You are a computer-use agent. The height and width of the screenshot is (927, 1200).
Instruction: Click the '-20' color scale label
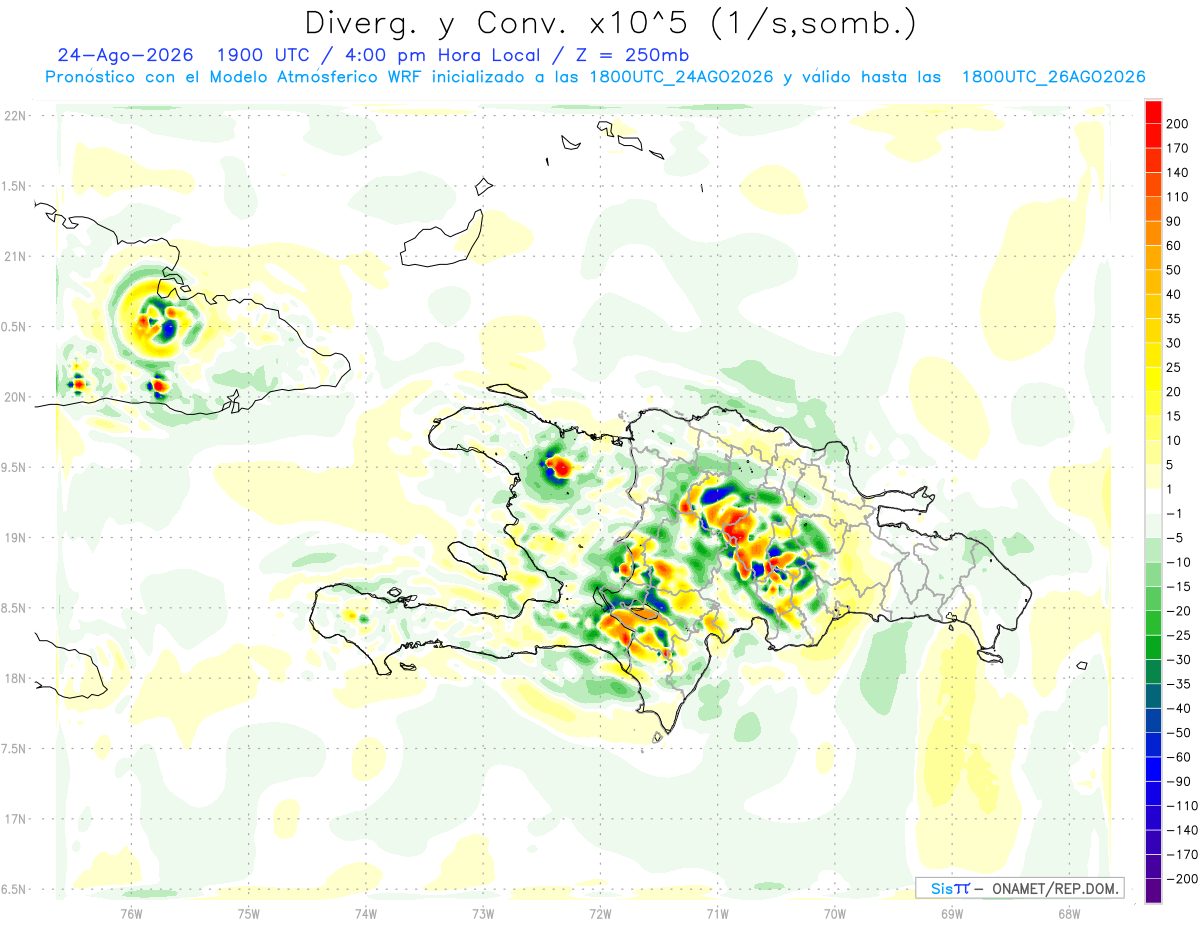(1180, 611)
